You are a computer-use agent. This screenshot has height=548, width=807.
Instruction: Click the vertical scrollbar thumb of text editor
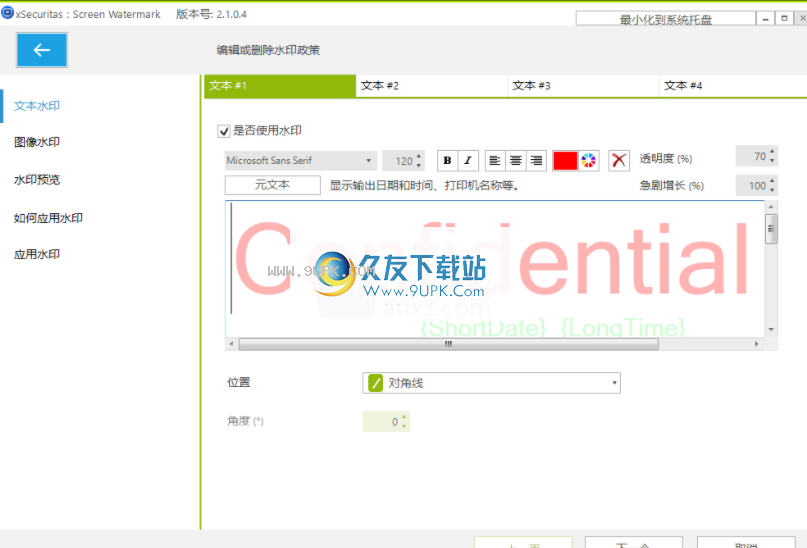coord(771,228)
